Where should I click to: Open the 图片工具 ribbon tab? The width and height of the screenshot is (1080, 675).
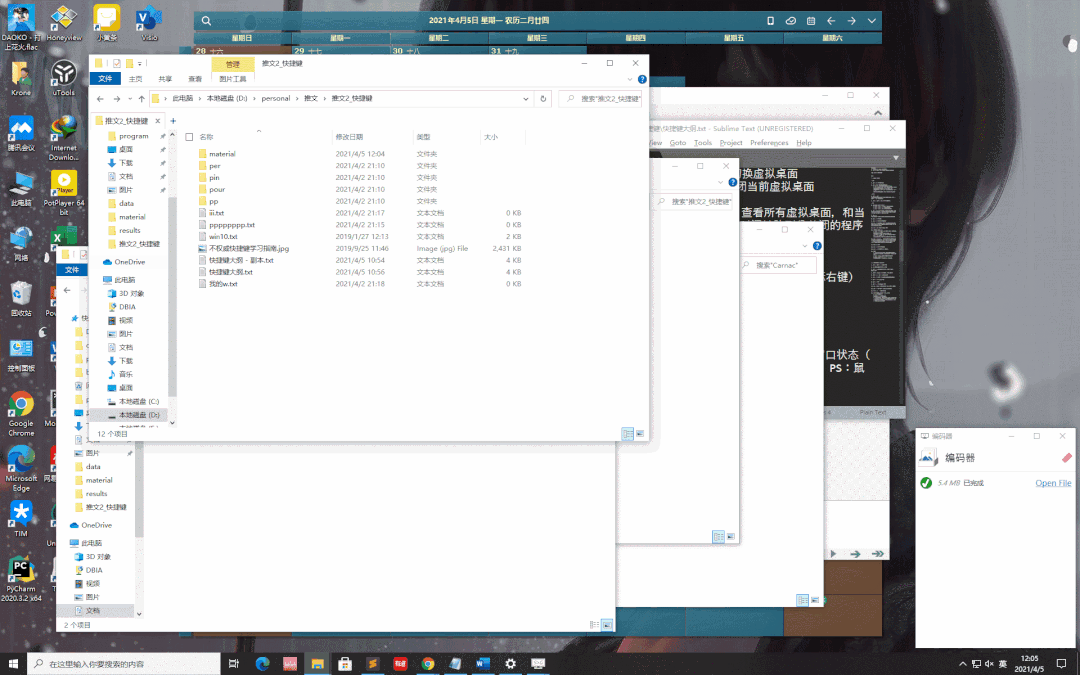point(233,79)
